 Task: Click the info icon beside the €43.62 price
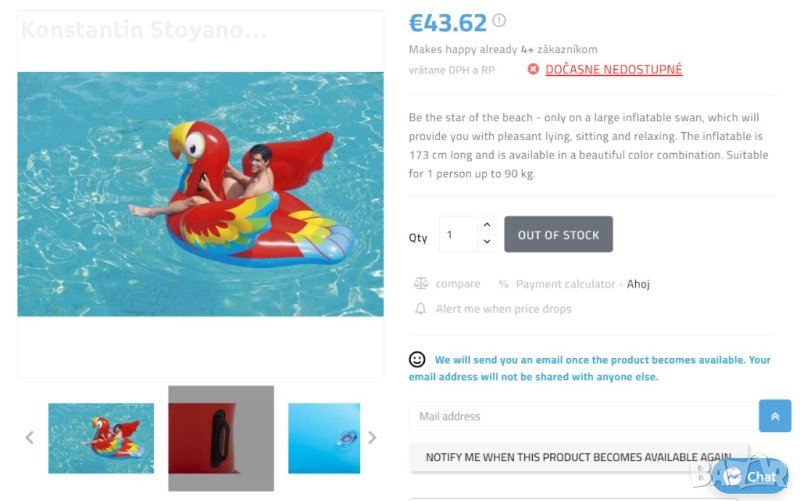click(x=499, y=20)
